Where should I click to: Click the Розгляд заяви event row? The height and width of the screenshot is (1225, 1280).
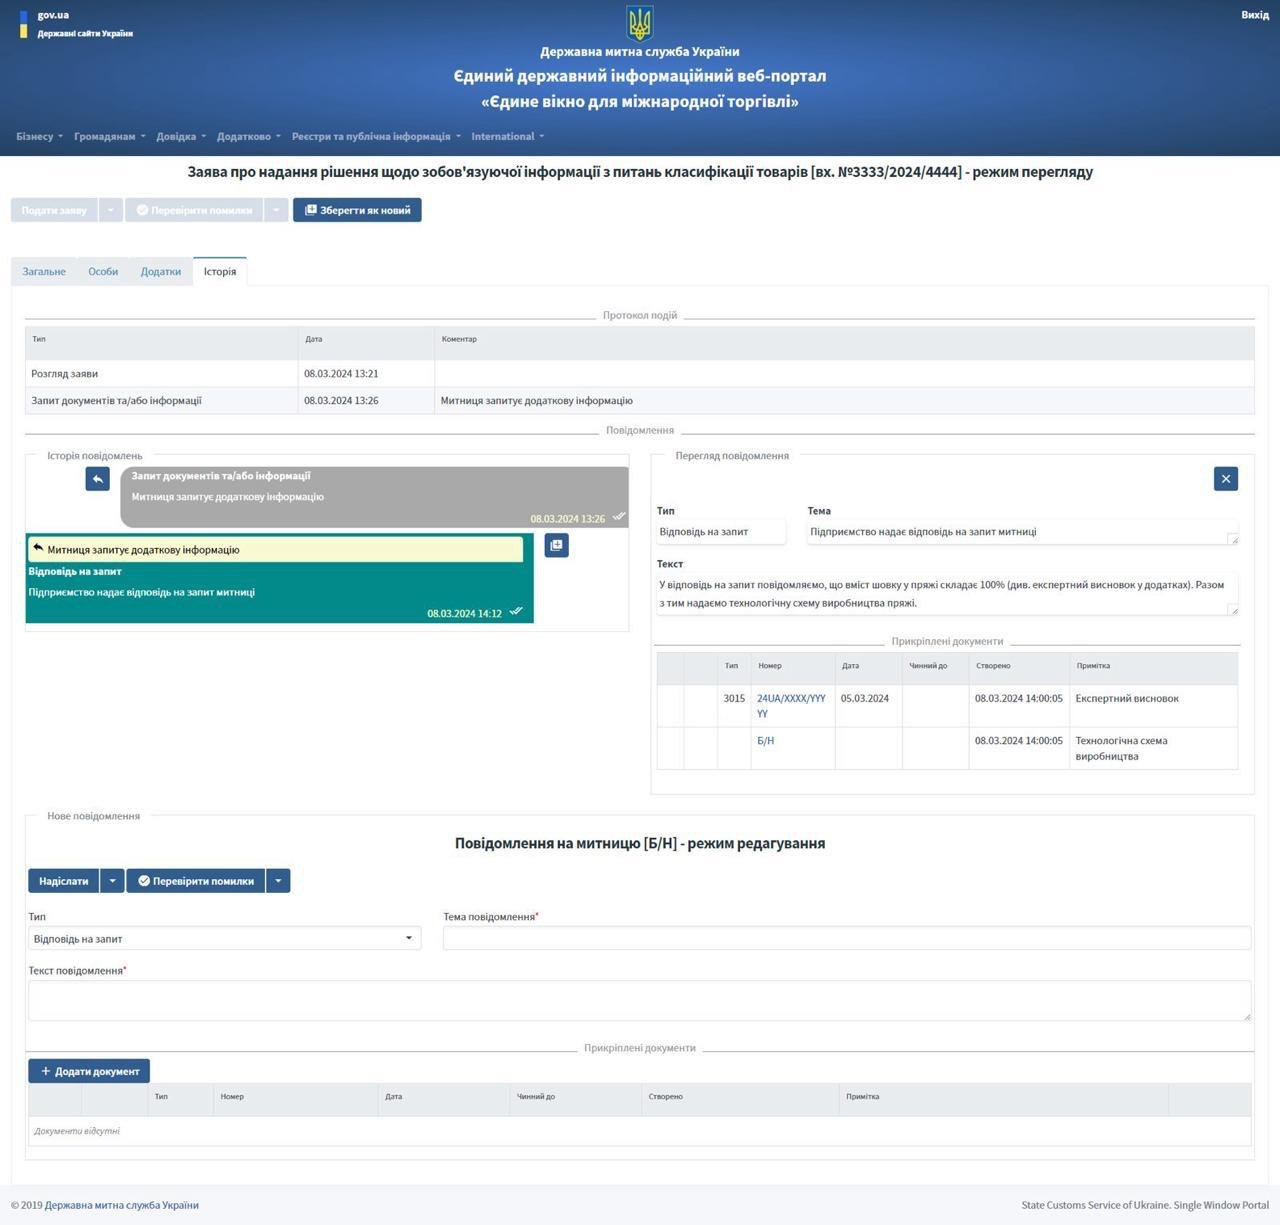(640, 374)
